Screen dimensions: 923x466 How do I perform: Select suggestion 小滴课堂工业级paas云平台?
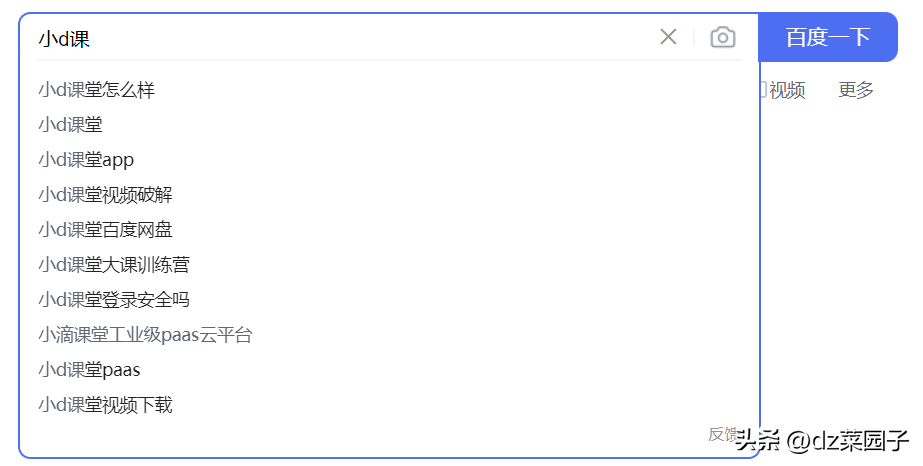pyautogui.click(x=146, y=335)
